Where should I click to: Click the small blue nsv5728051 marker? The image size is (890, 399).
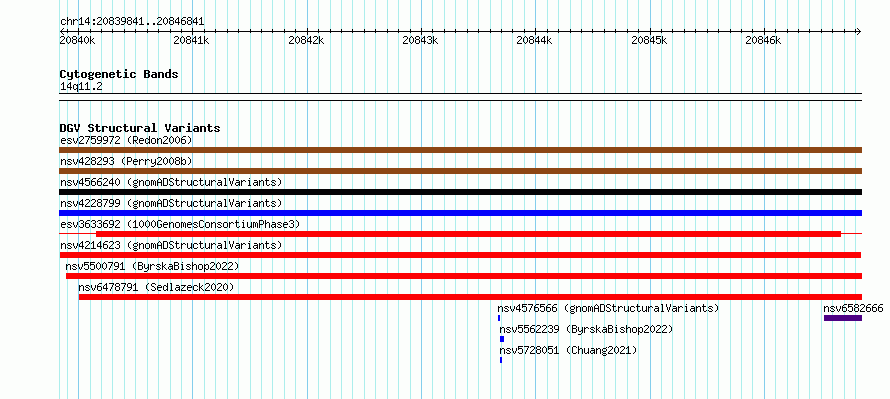[x=501, y=360]
